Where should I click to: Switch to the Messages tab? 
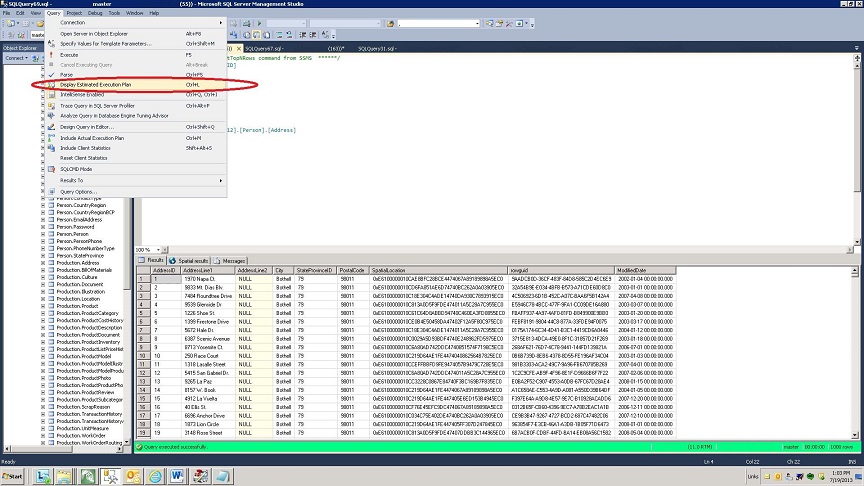[x=230, y=261]
